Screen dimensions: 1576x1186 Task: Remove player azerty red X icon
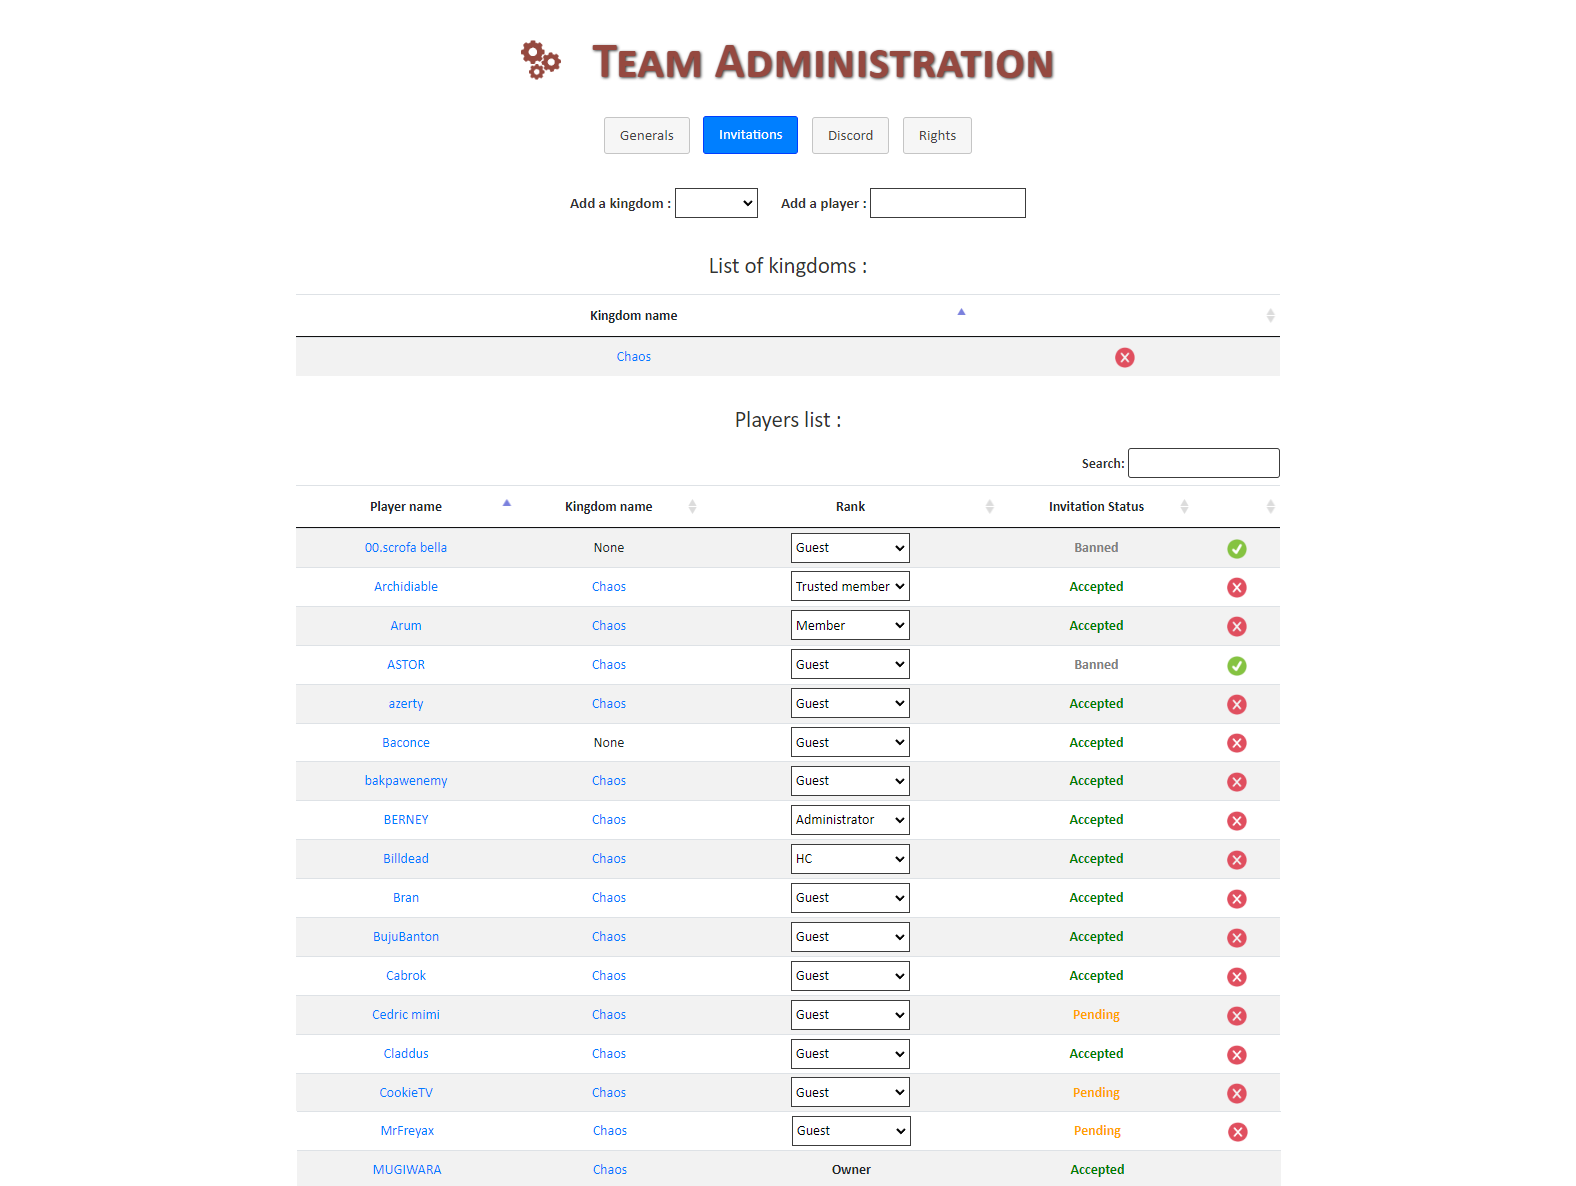[x=1237, y=704]
